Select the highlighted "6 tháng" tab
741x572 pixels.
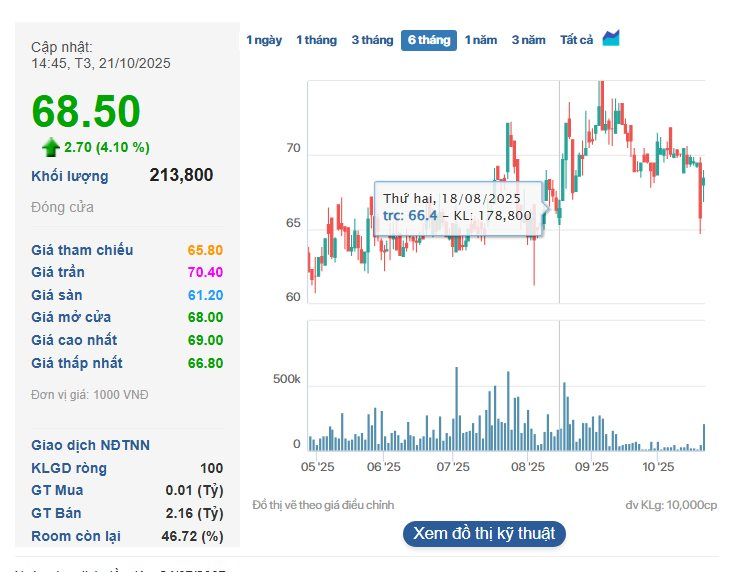428,40
